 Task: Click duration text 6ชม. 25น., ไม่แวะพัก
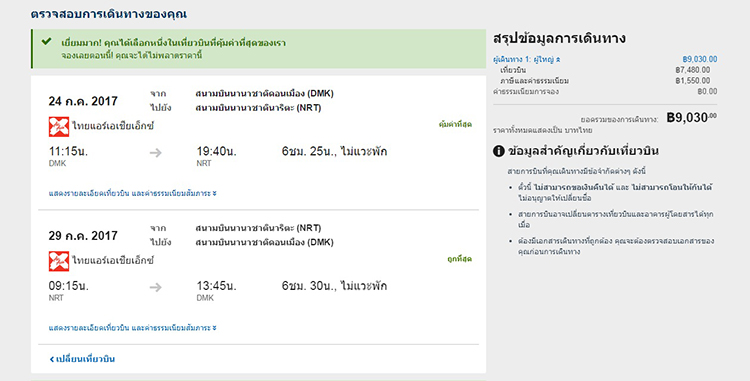click(334, 152)
